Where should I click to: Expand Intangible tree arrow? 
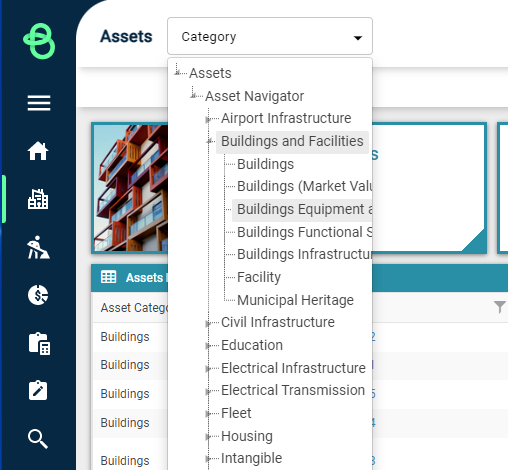(208, 459)
